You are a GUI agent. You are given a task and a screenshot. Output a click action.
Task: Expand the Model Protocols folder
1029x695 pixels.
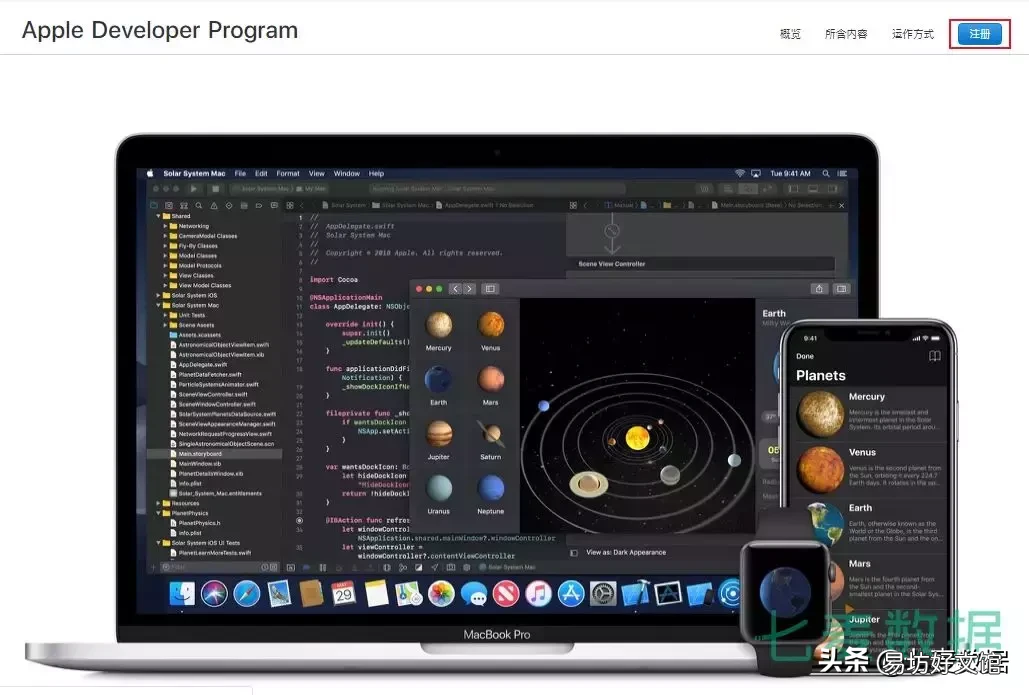click(165, 265)
